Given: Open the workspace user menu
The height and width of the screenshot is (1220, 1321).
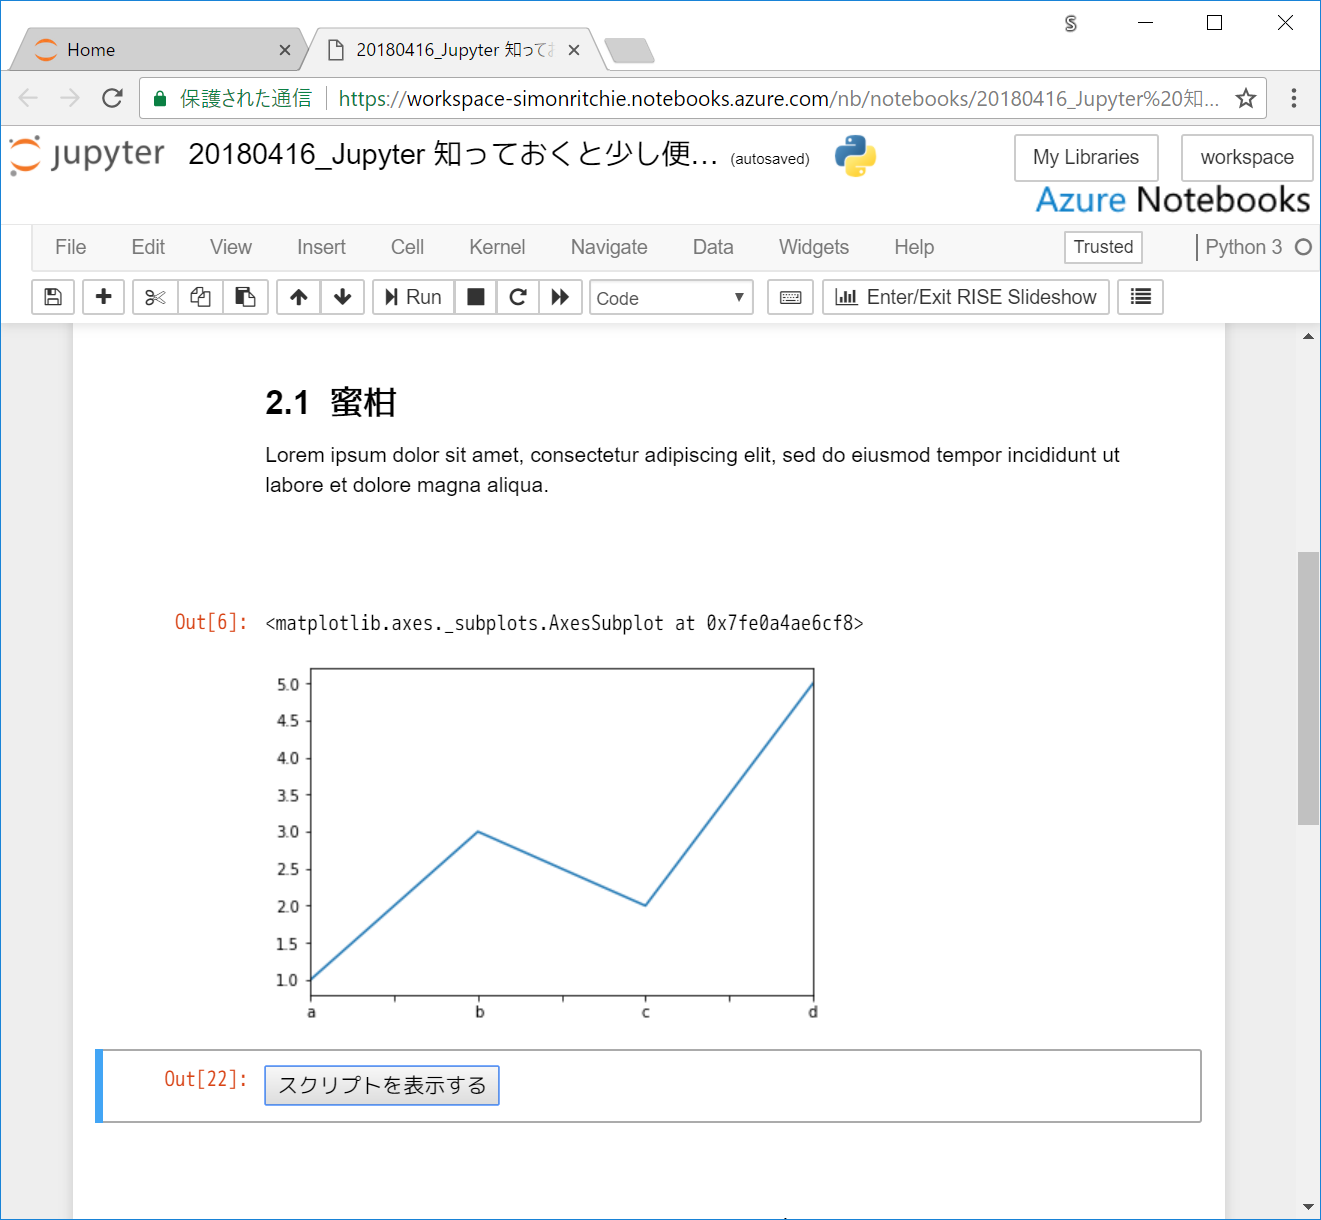Looking at the screenshot, I should pyautogui.click(x=1247, y=158).
